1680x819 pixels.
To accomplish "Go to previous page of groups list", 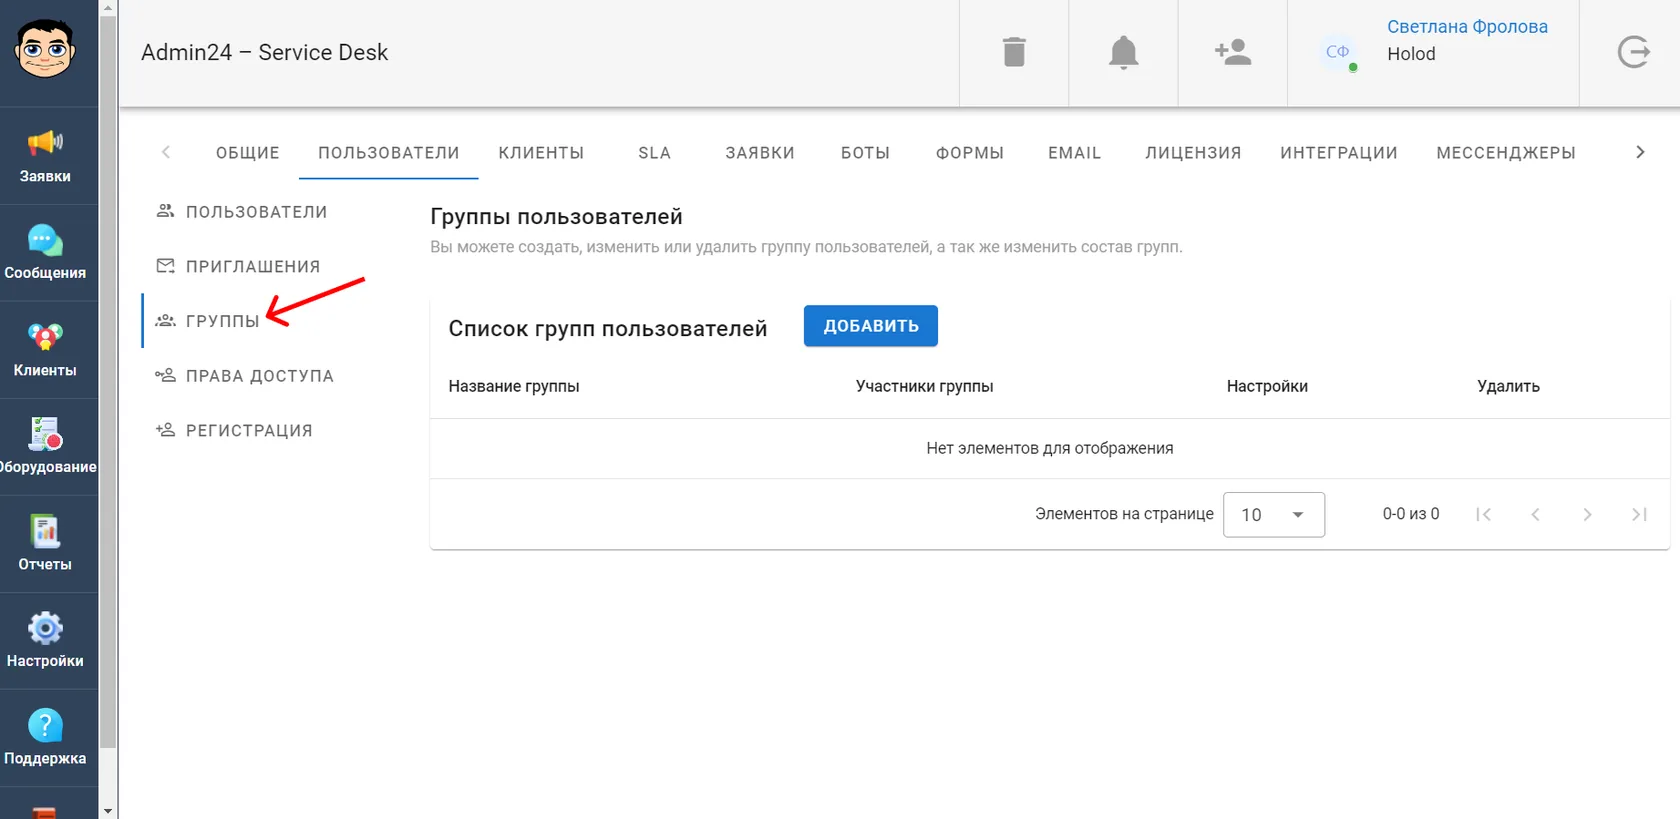I will [x=1535, y=514].
